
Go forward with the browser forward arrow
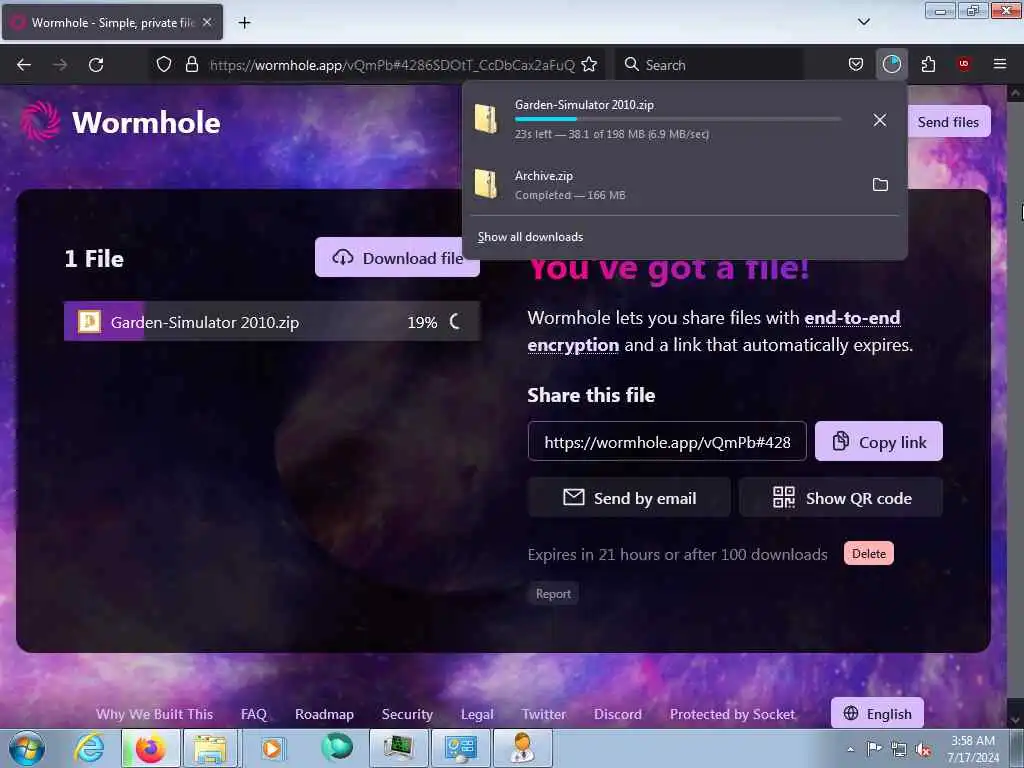click(60, 65)
